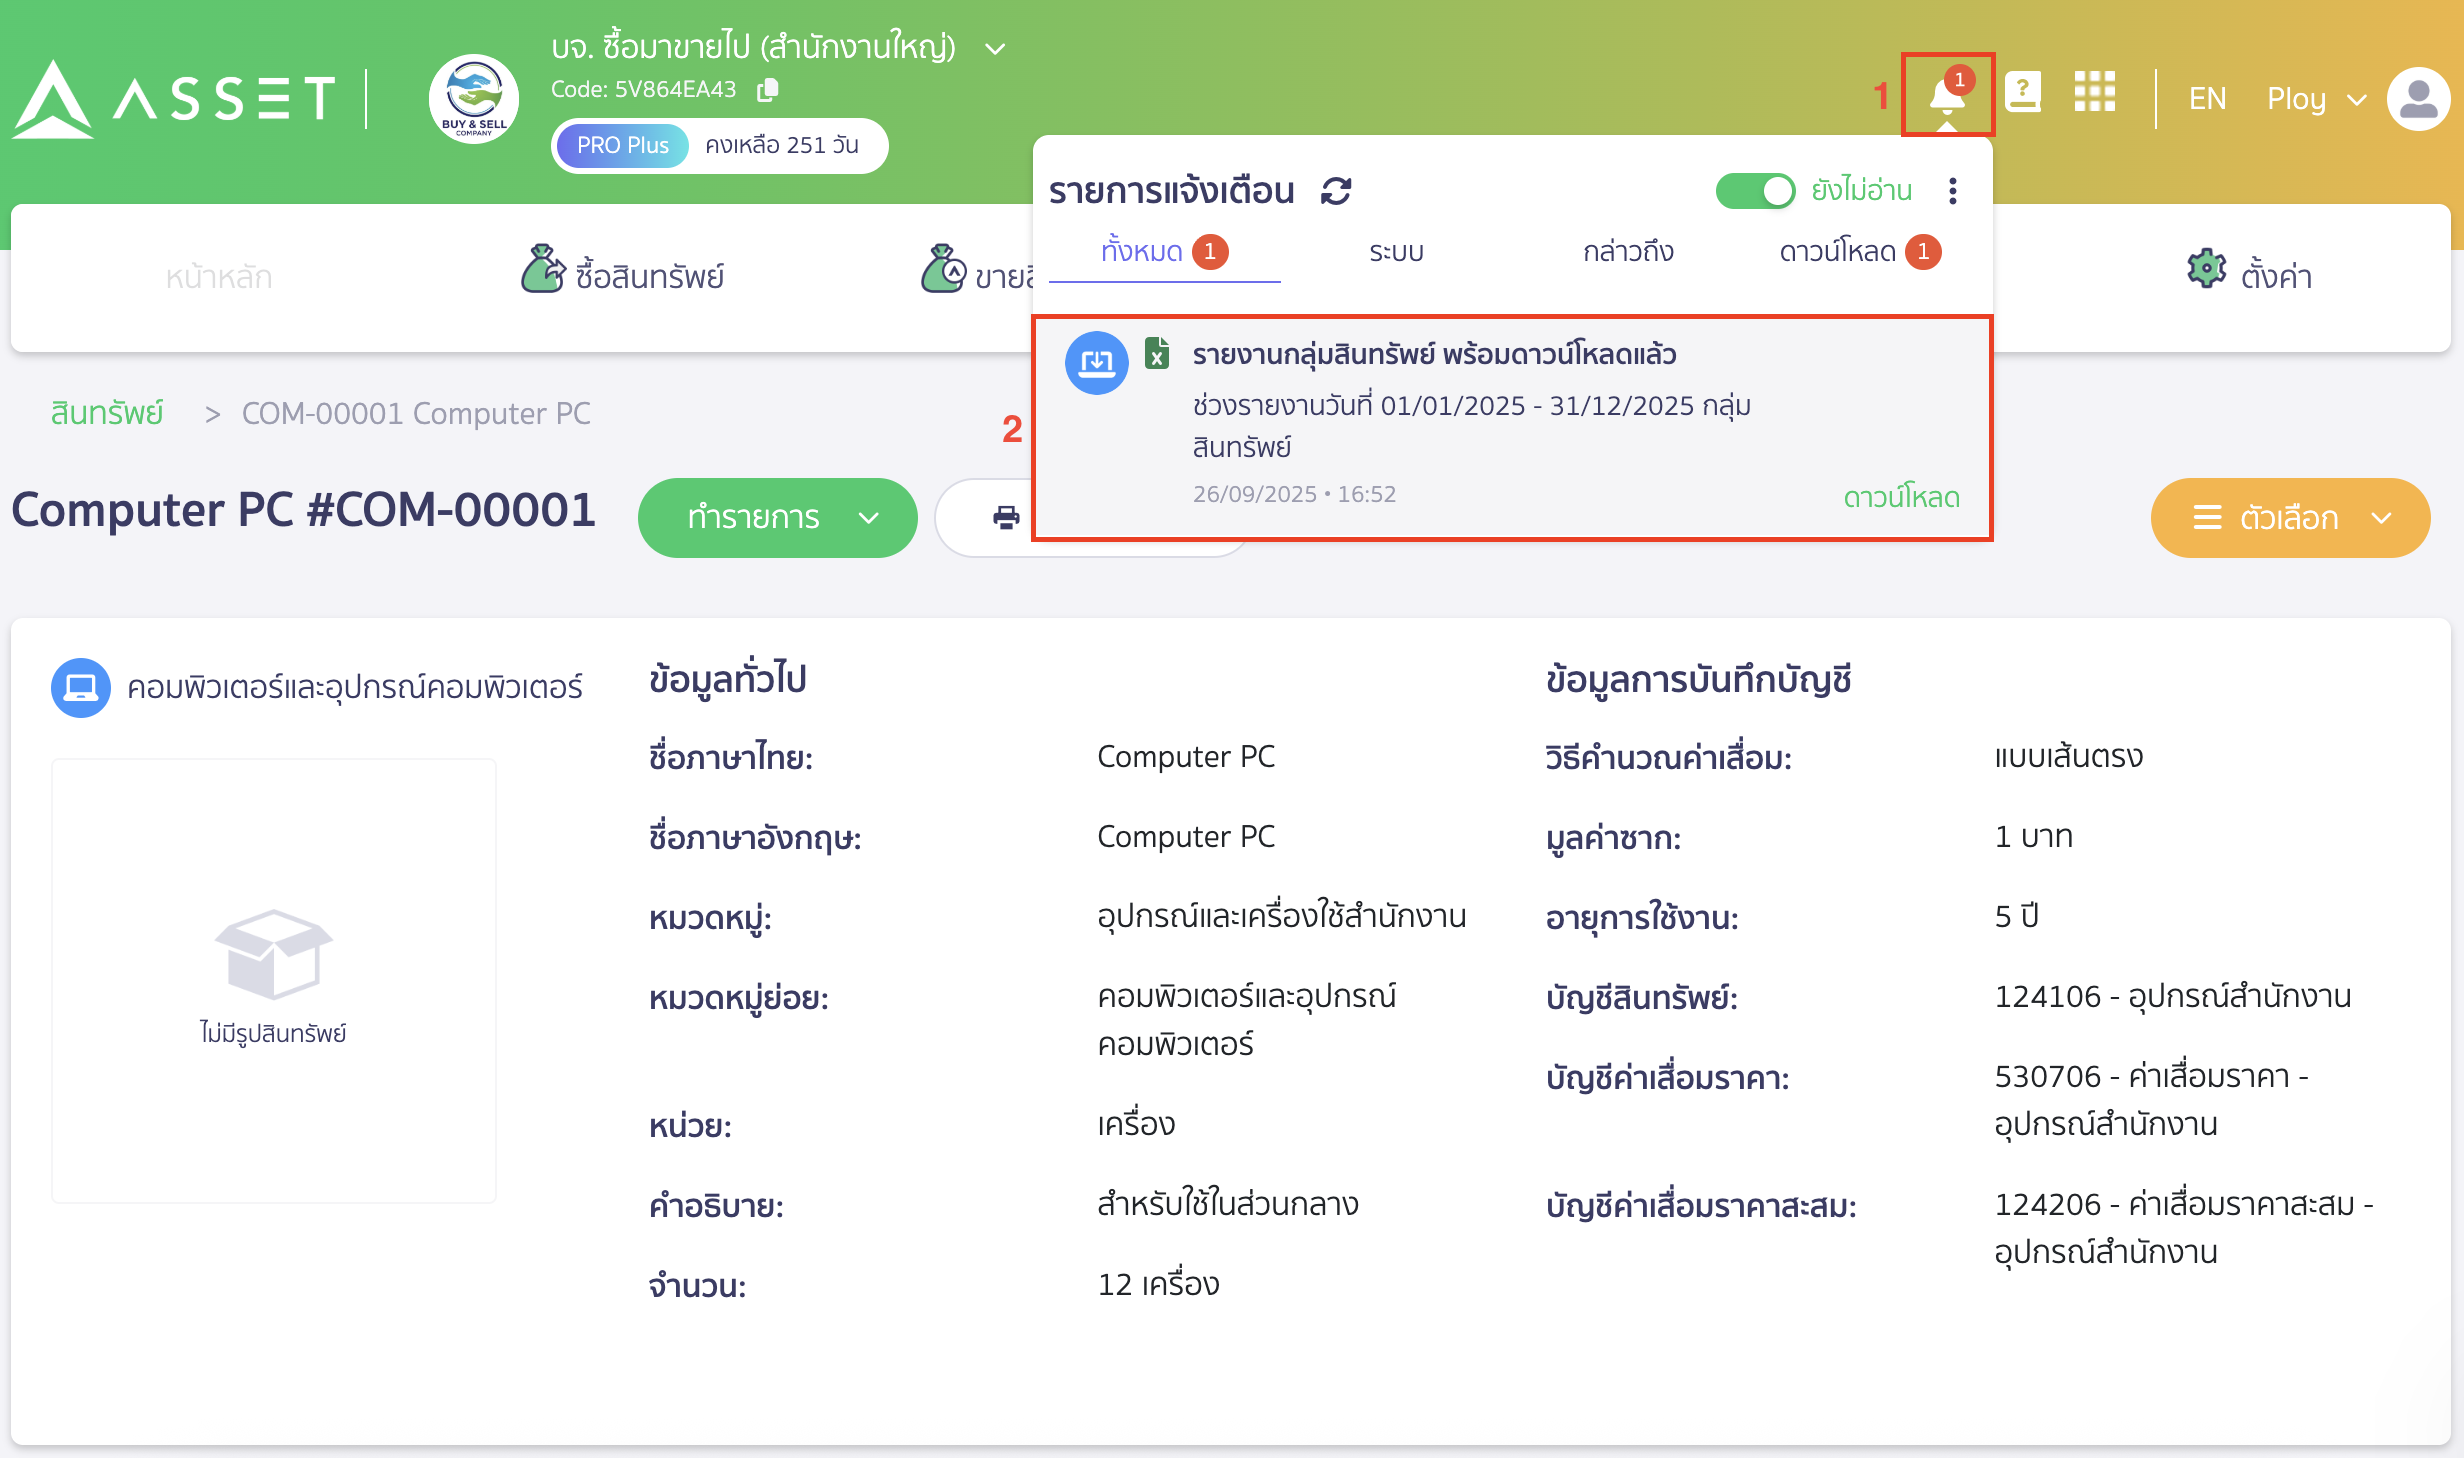This screenshot has width=2464, height=1458.
Task: Select the ระบบ notifications tab
Action: tap(1396, 252)
